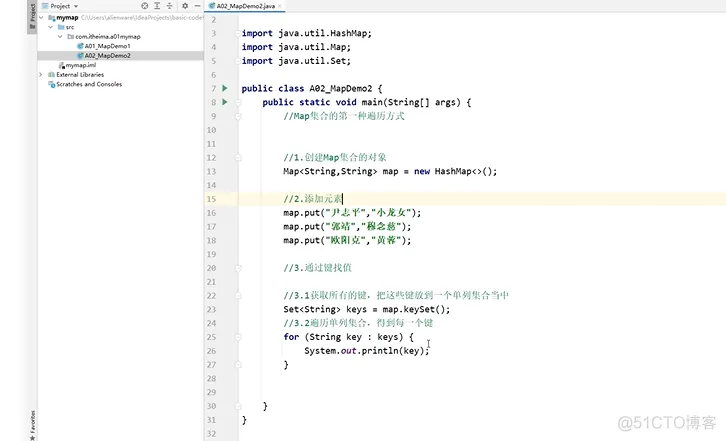726x441 pixels.
Task: Expand the External Libraries node
Action: 41,75
